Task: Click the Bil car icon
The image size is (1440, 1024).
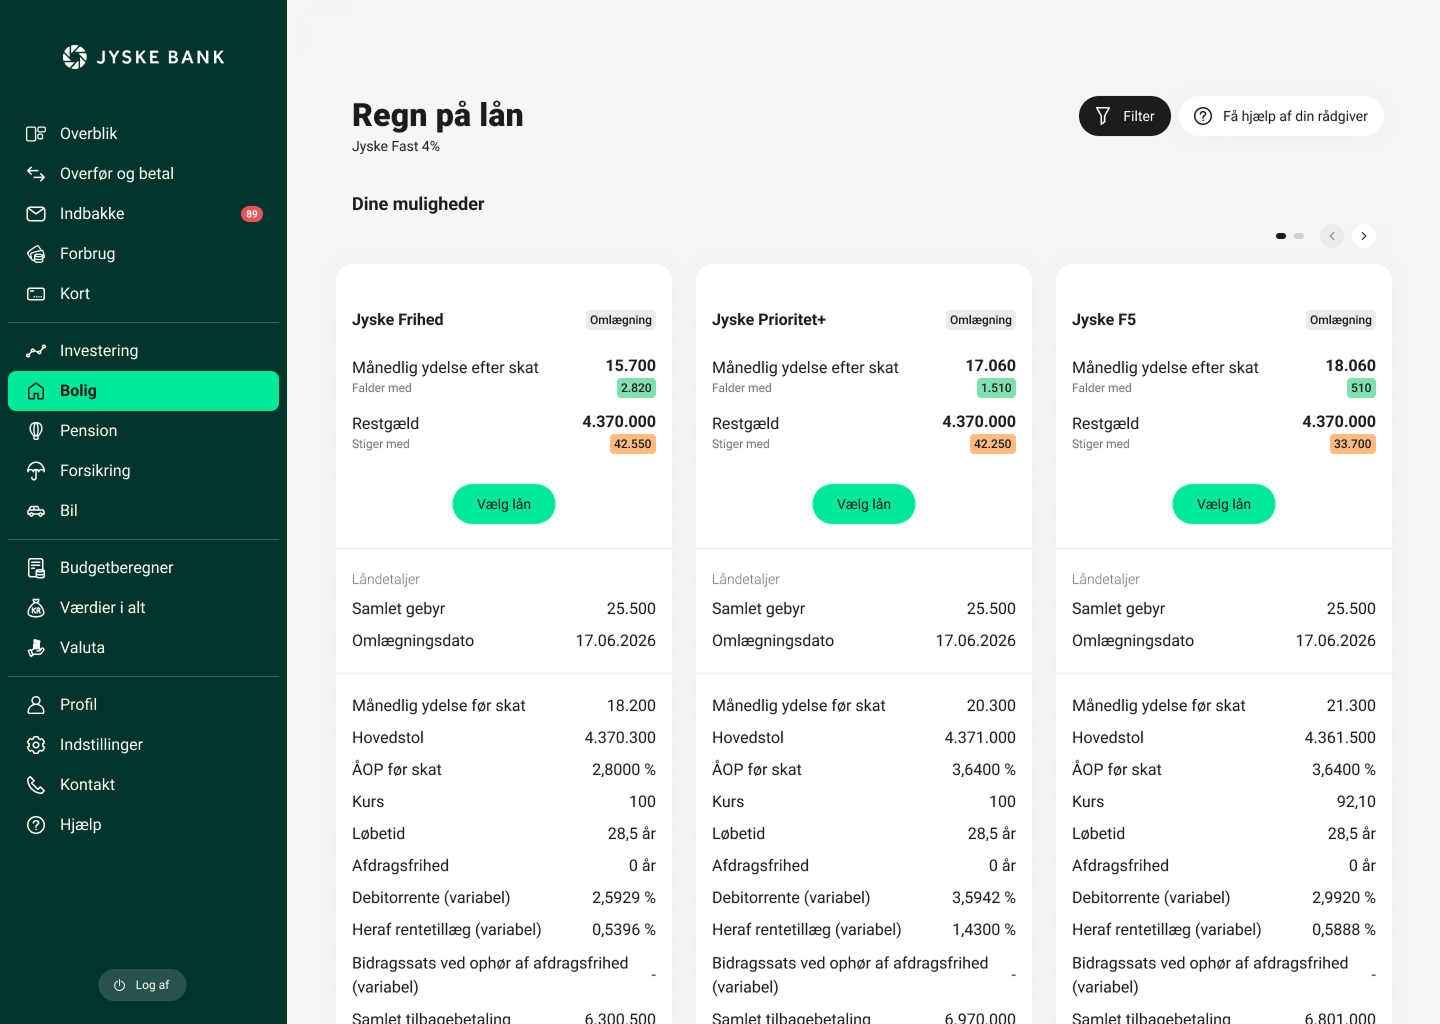Action: pyautogui.click(x=36, y=511)
